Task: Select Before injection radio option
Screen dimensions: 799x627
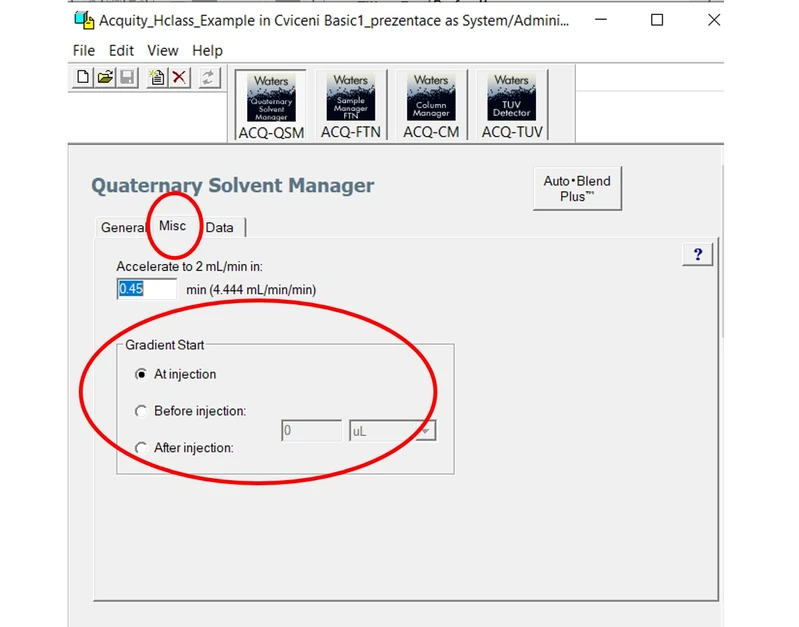Action: 141,411
